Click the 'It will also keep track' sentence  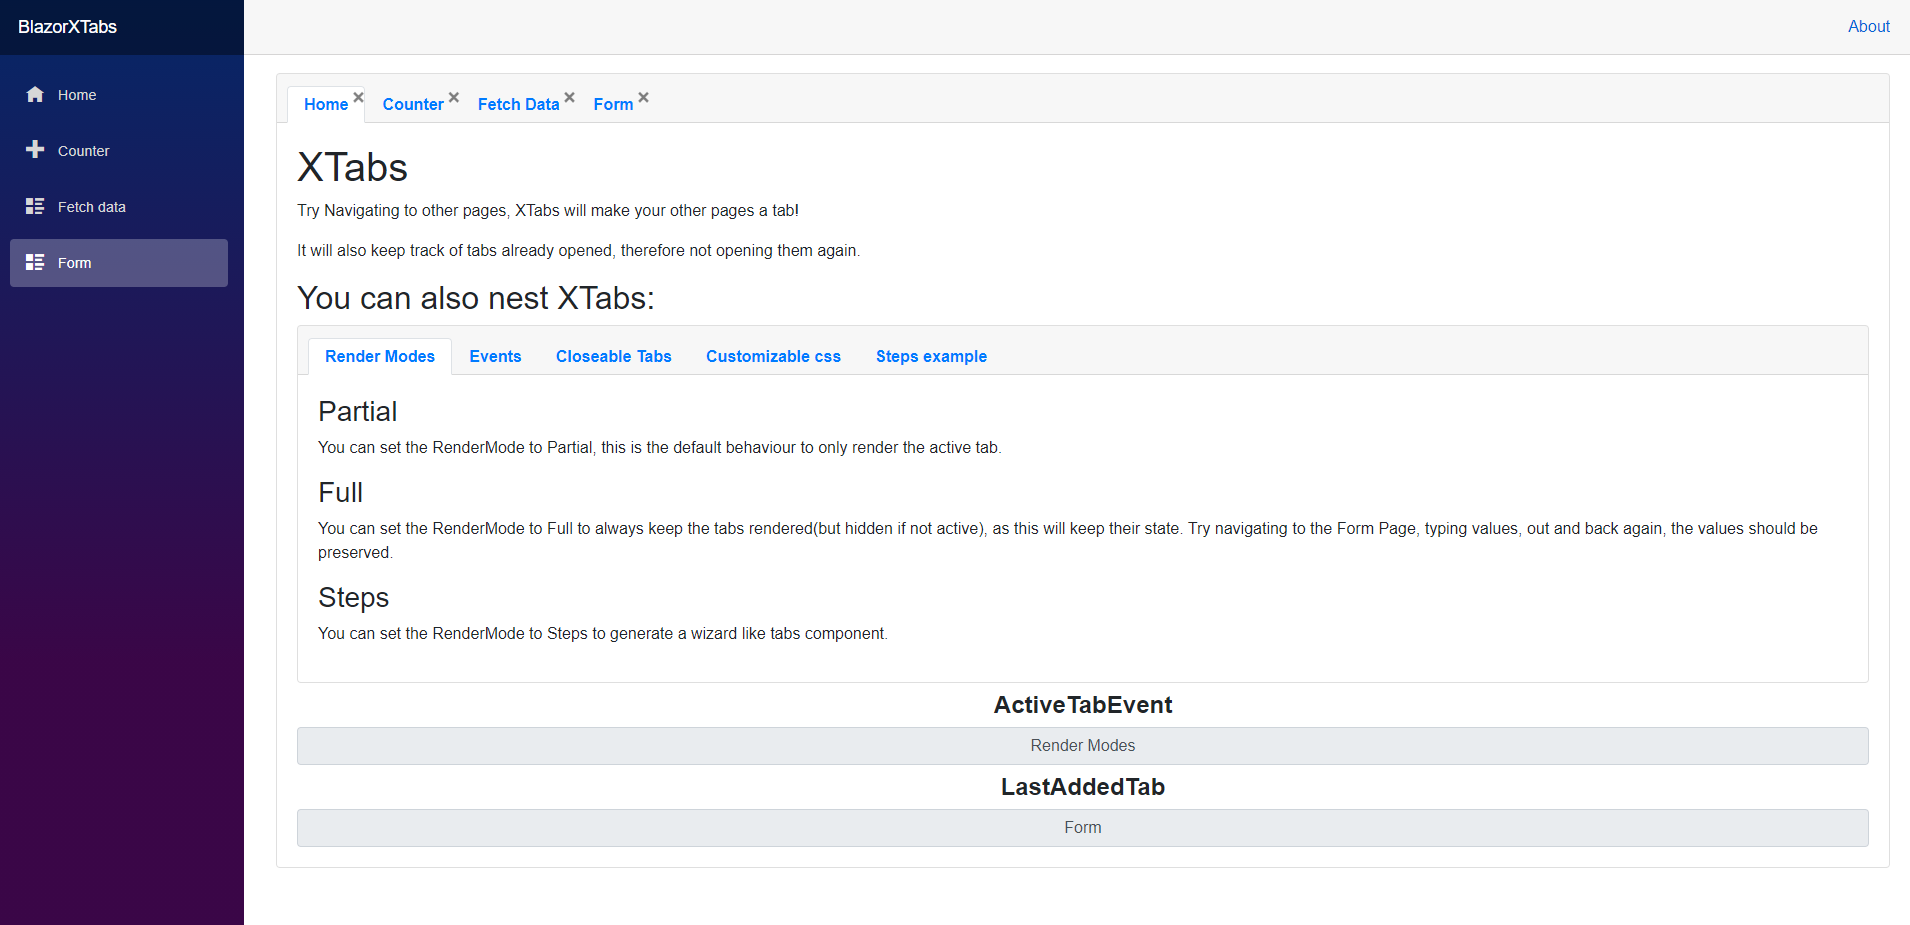[x=578, y=250]
